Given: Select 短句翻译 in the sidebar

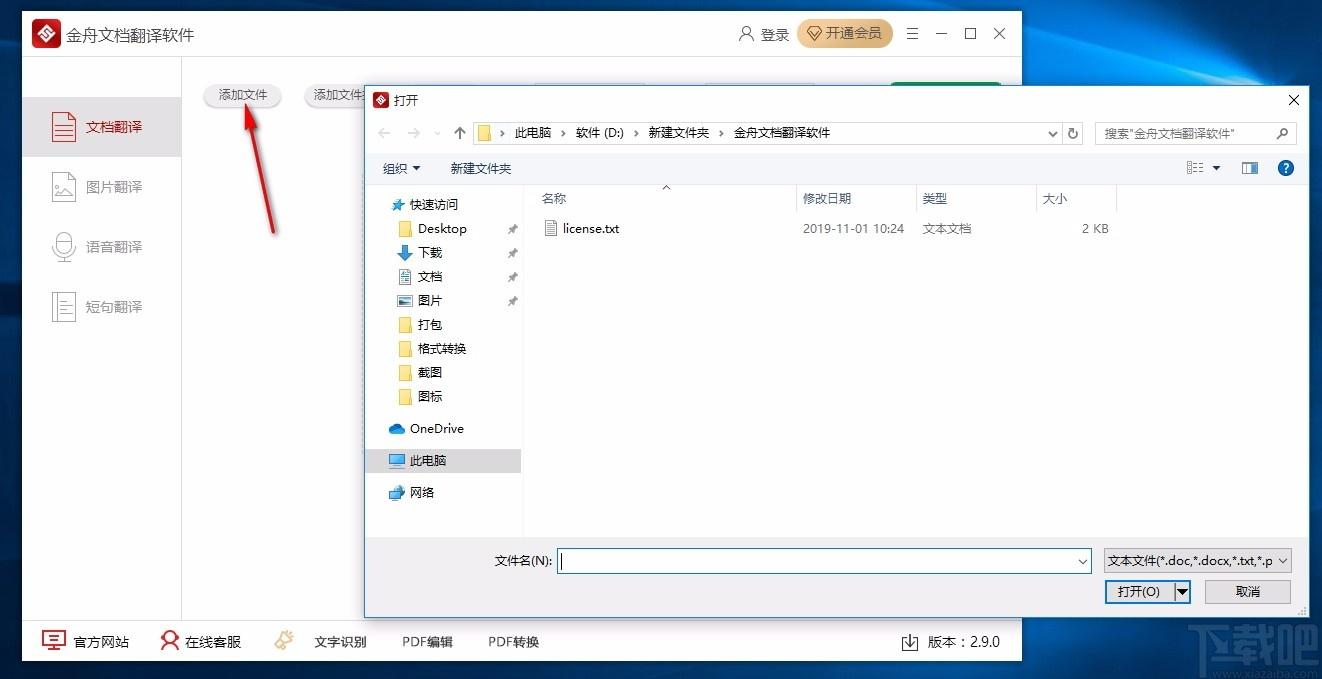Looking at the screenshot, I should 101,307.
